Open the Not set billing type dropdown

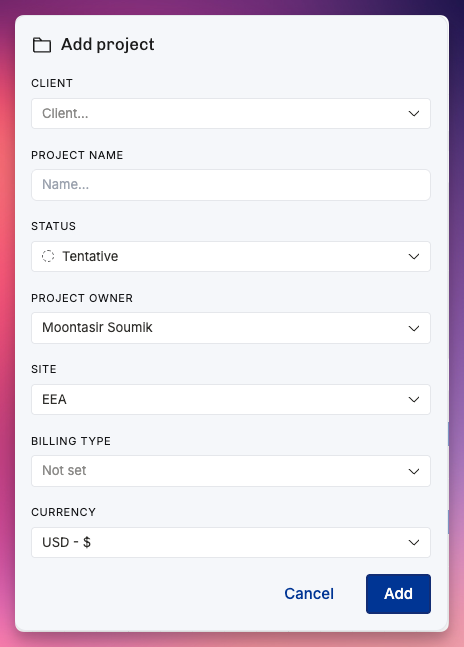[x=231, y=471]
